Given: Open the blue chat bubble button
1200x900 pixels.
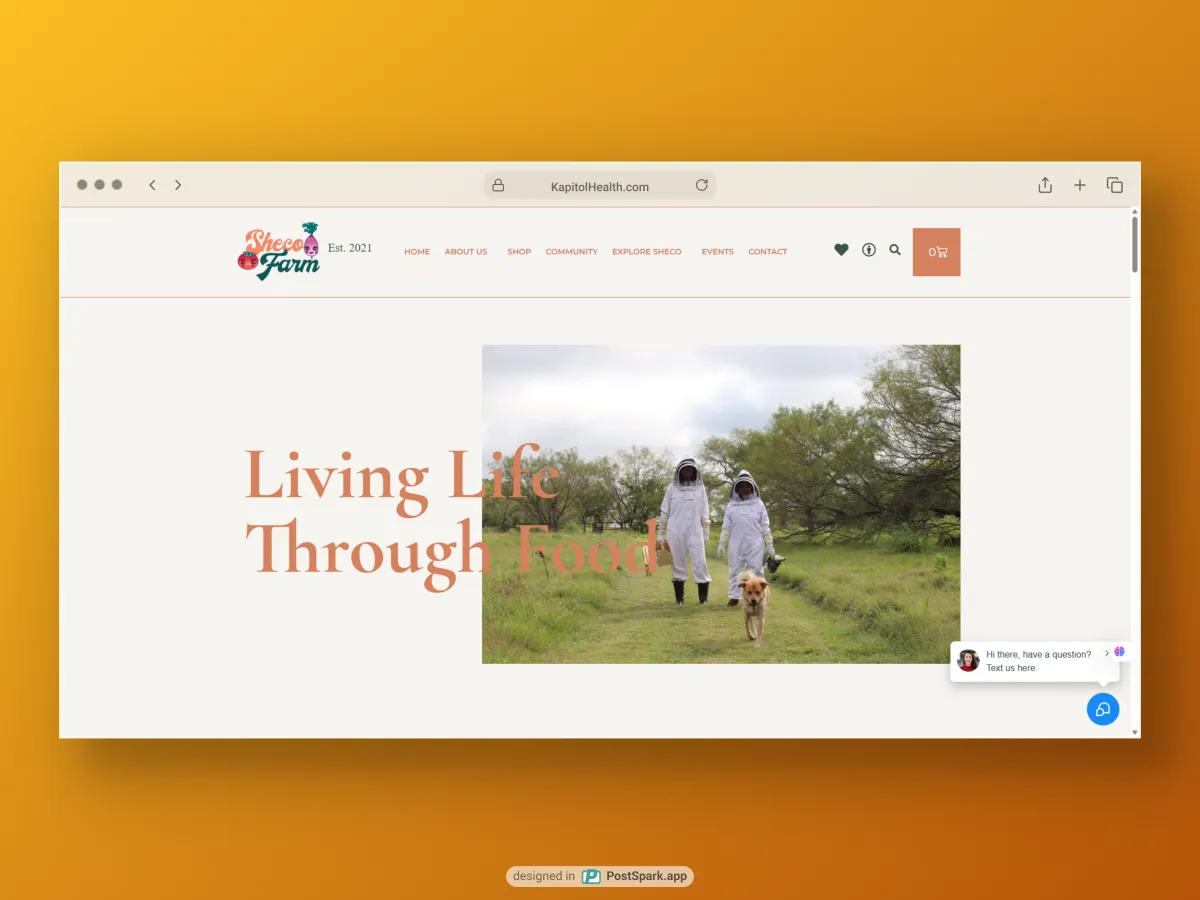Looking at the screenshot, I should (1103, 709).
